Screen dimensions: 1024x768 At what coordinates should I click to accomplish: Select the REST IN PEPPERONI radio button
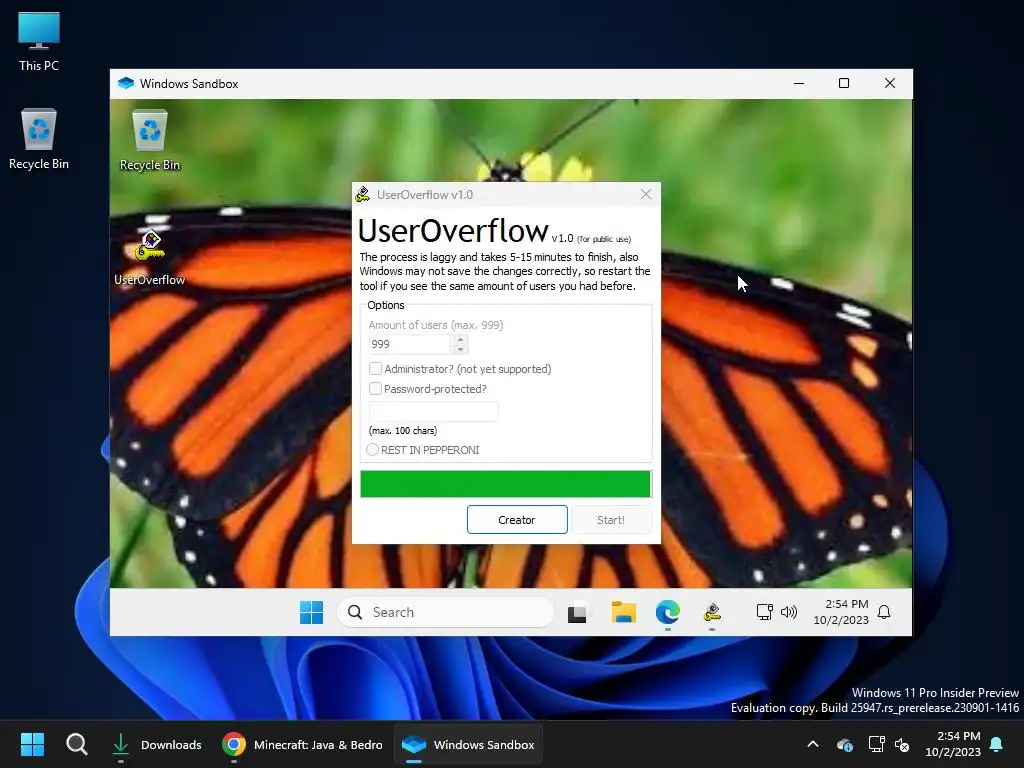[372, 450]
